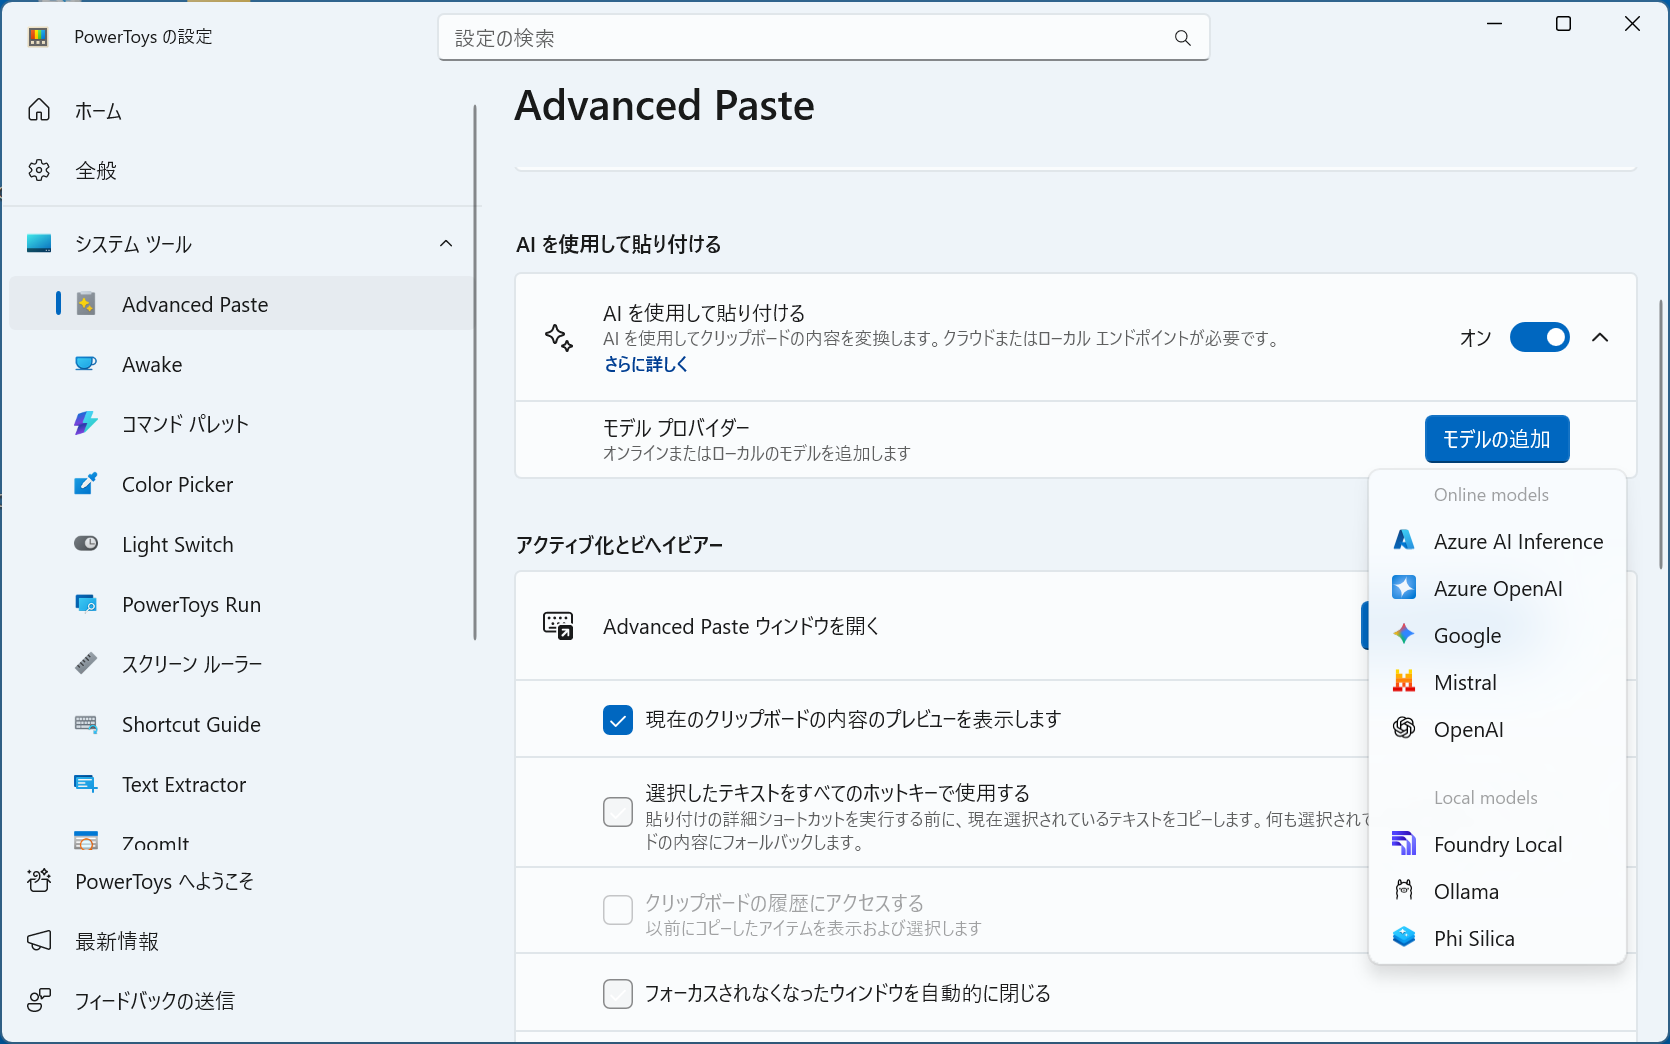Open the General settings label
1670x1044 pixels.
point(96,171)
